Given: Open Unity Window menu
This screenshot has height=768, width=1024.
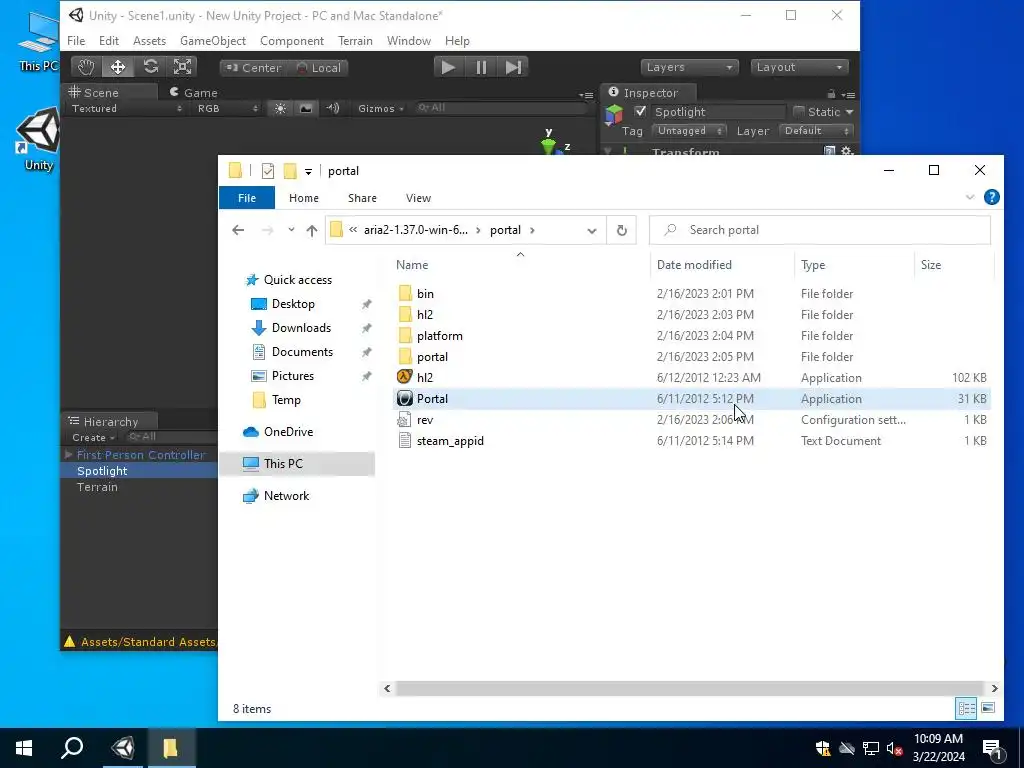Looking at the screenshot, I should [x=409, y=40].
